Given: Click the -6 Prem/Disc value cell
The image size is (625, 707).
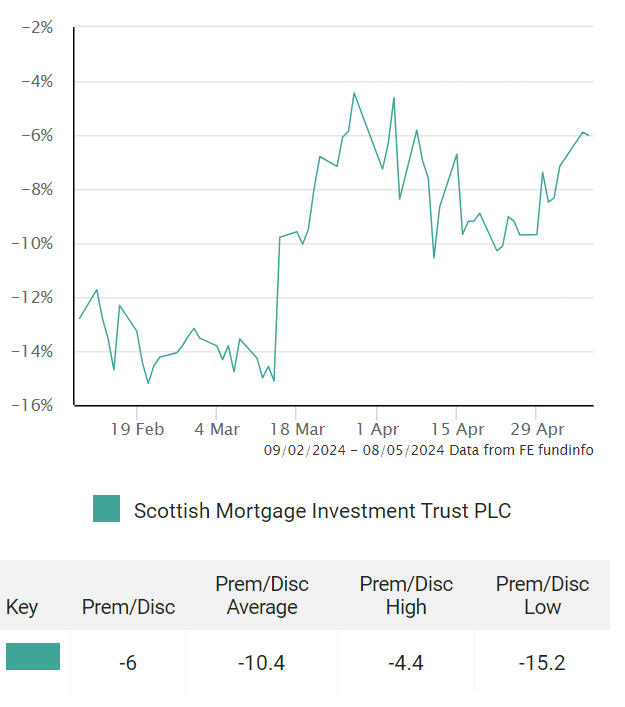Looking at the screenshot, I should tap(128, 661).
